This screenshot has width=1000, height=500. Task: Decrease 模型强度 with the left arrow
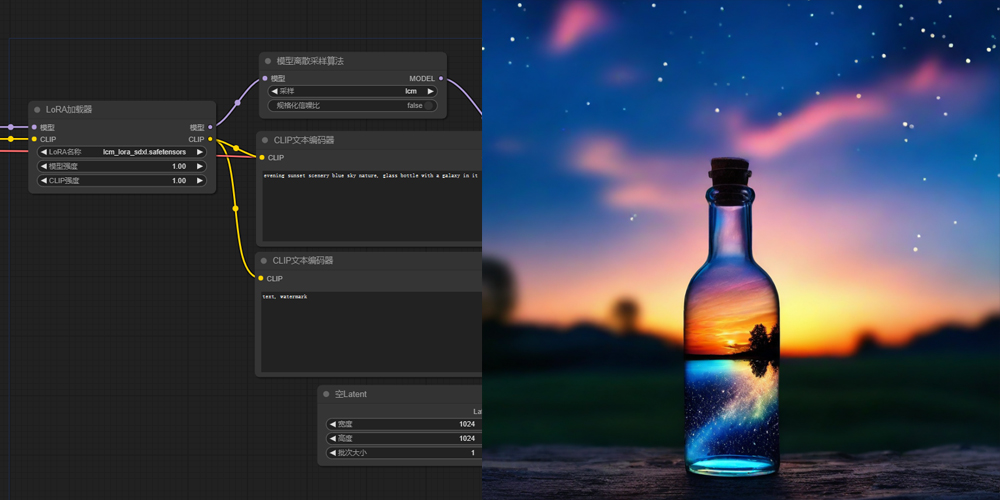pos(43,166)
